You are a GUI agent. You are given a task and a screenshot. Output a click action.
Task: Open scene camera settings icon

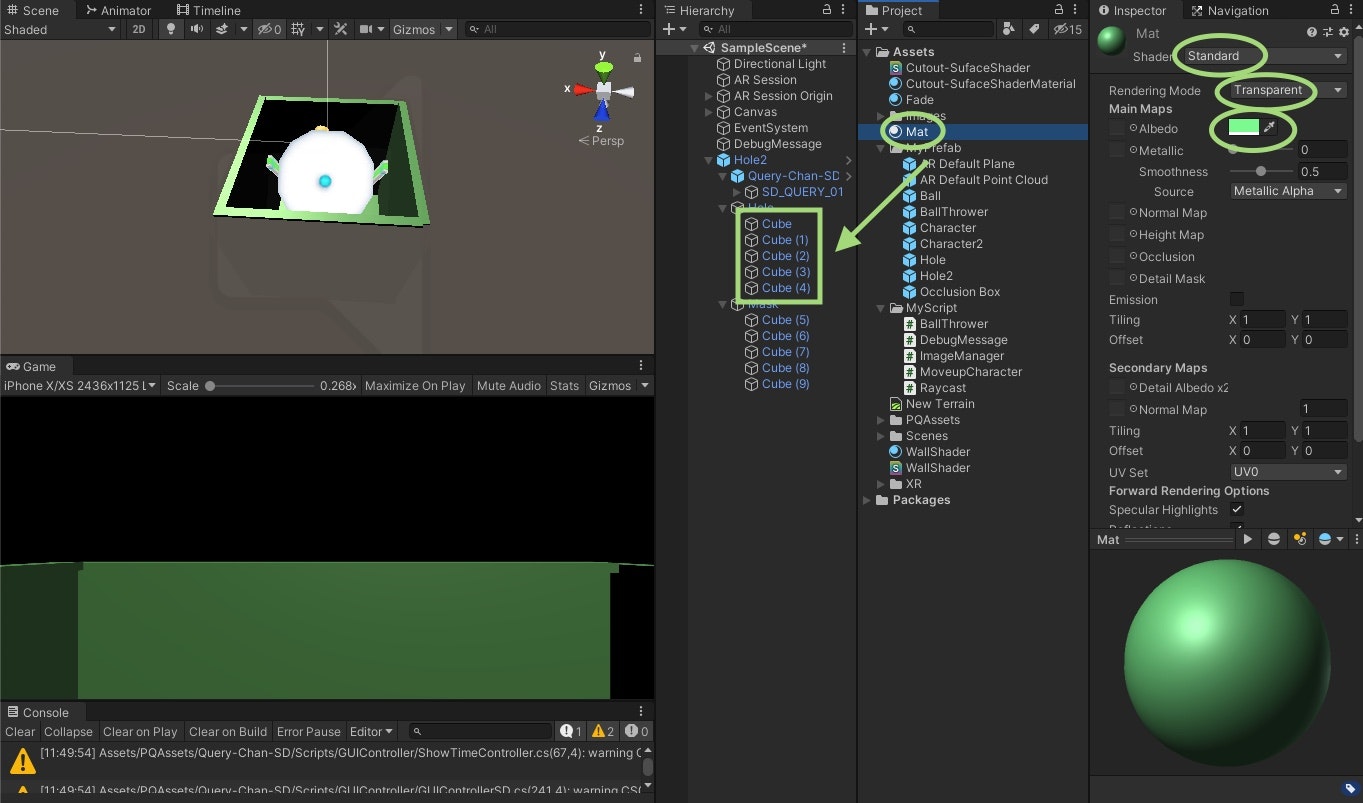click(366, 29)
